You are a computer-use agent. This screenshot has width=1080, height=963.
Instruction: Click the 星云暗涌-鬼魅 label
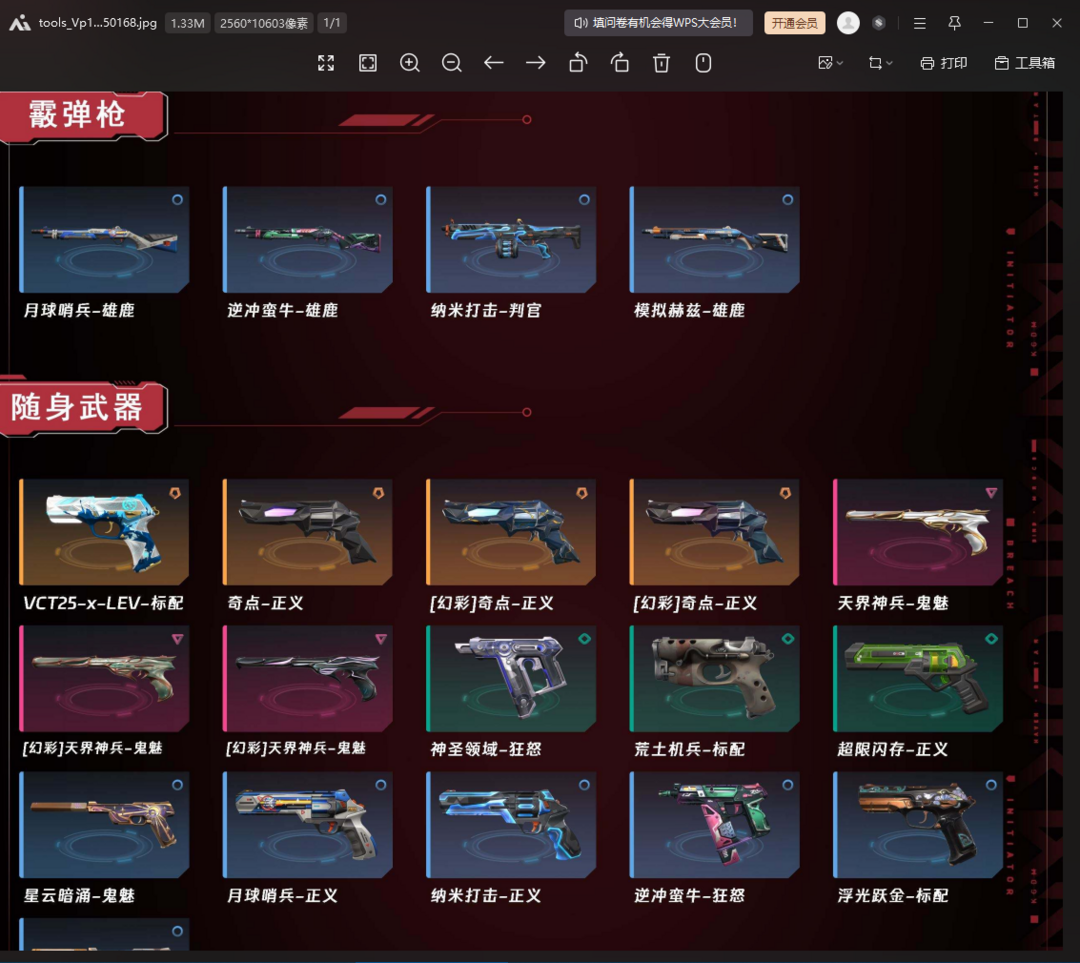(x=79, y=895)
